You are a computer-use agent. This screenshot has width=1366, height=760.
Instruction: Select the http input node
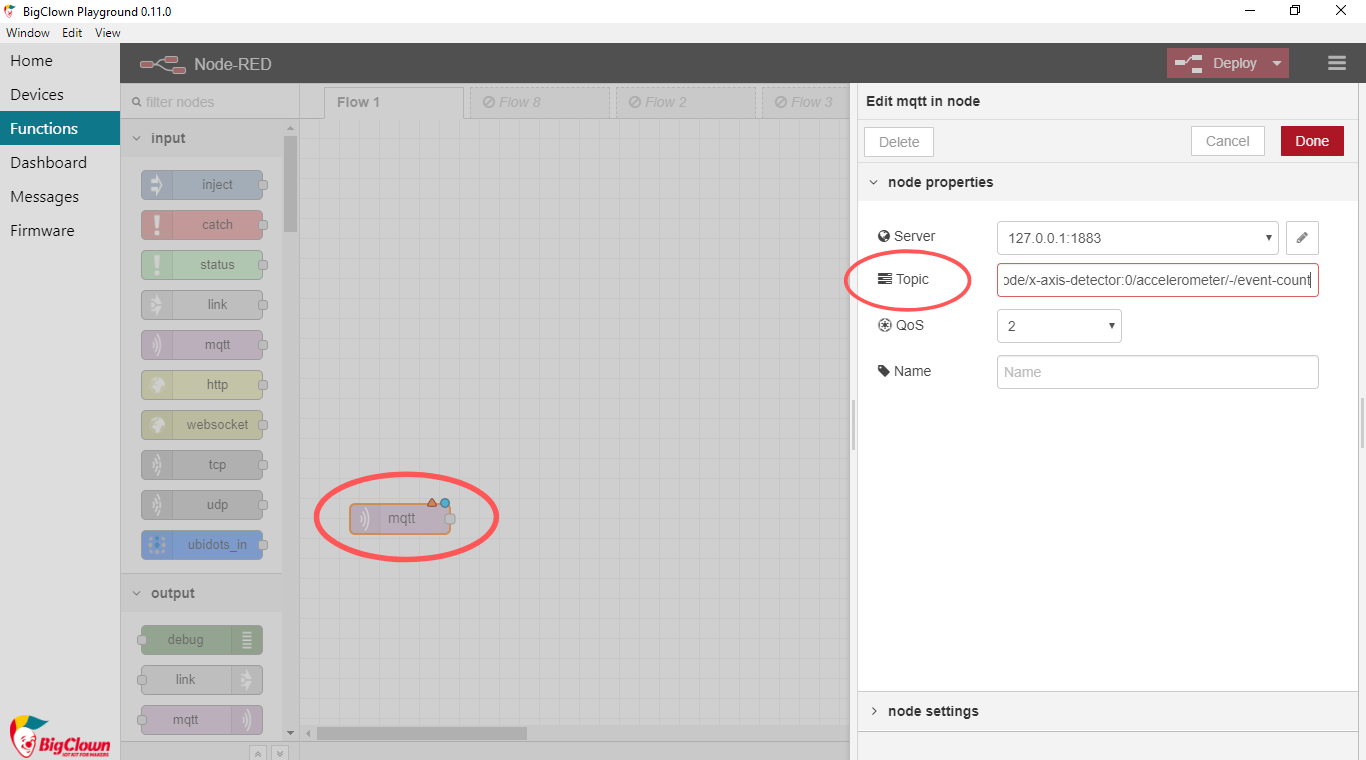point(202,385)
